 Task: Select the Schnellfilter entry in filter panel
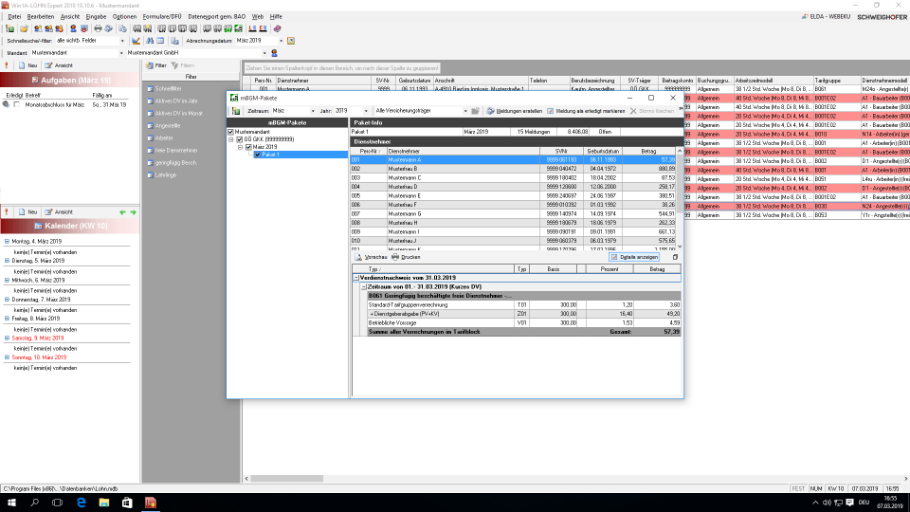click(x=168, y=89)
